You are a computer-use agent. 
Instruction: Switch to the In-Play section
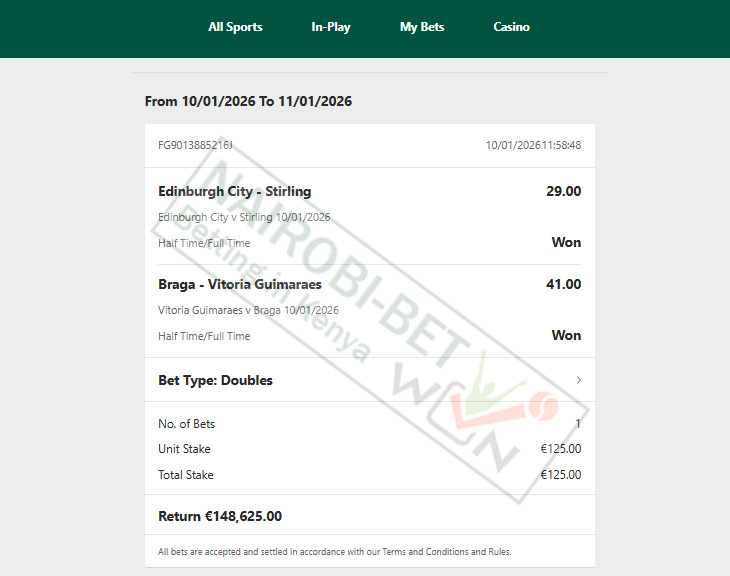pos(331,27)
